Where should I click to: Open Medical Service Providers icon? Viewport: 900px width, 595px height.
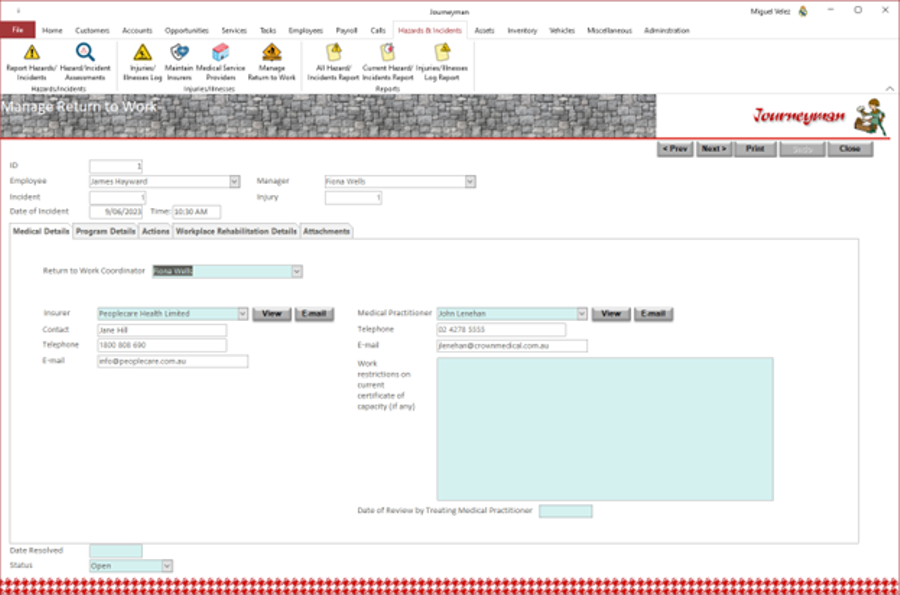pyautogui.click(x=220, y=53)
